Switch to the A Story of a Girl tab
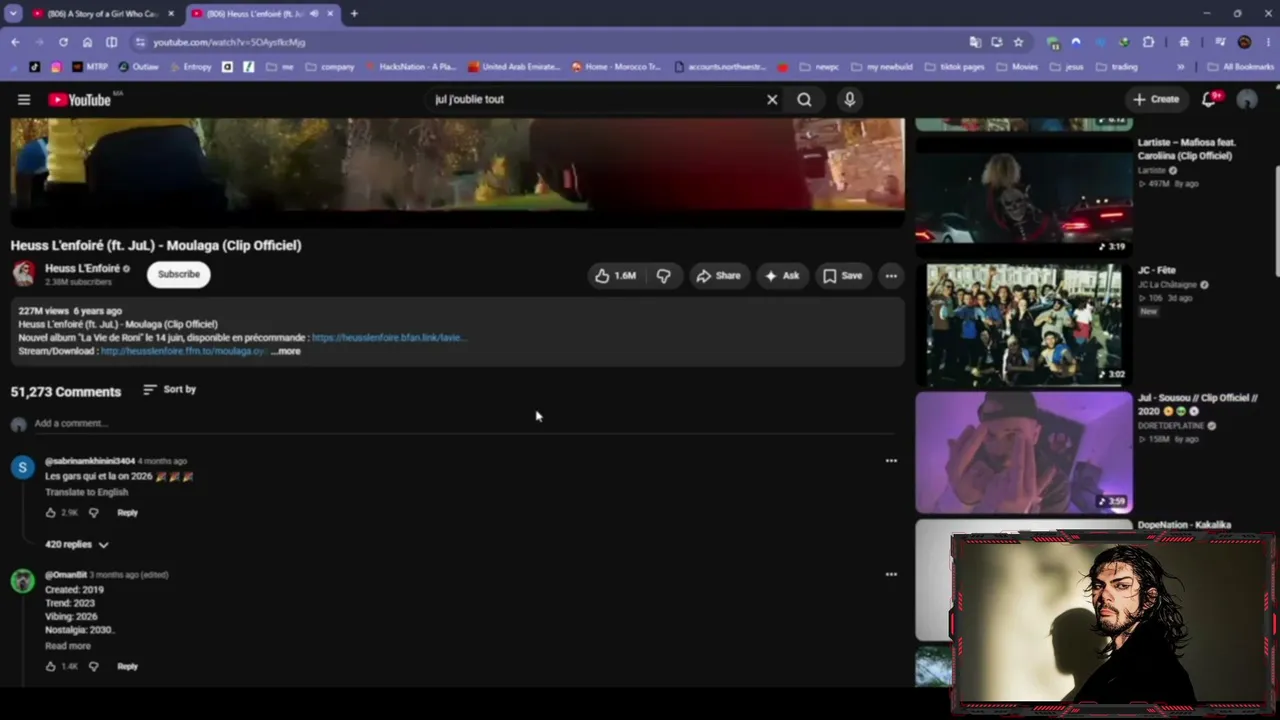The height and width of the screenshot is (720, 1280). pos(102,14)
